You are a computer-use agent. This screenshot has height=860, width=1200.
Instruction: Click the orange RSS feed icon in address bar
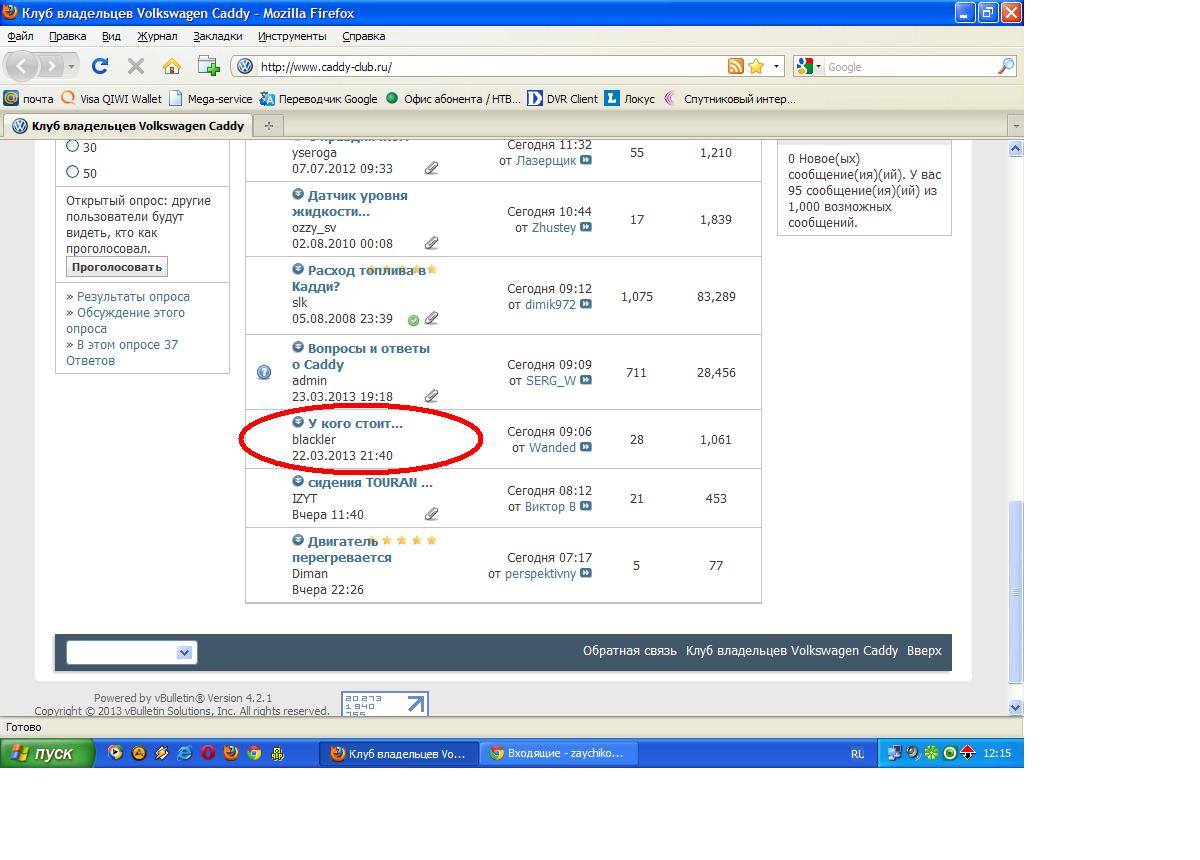pyautogui.click(x=736, y=66)
